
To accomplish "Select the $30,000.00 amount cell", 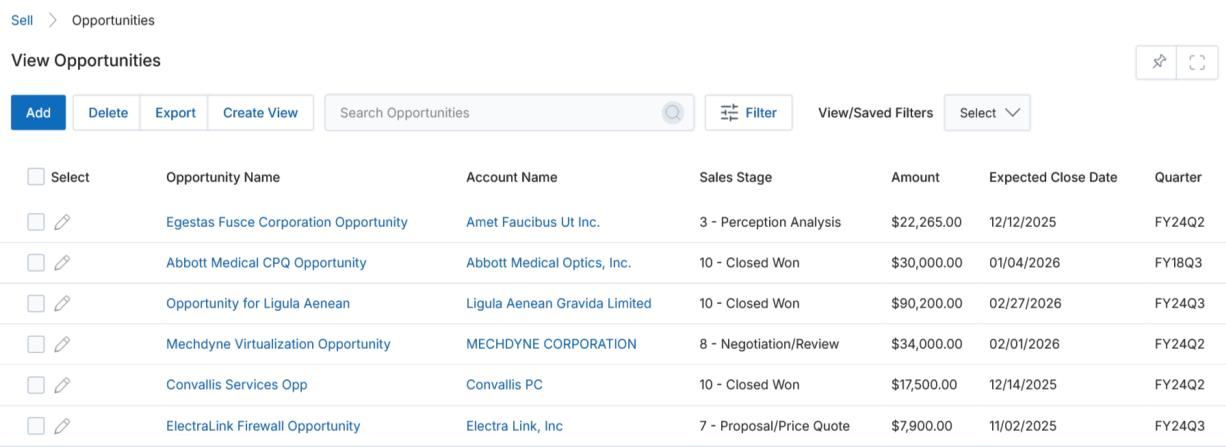I will 927,263.
